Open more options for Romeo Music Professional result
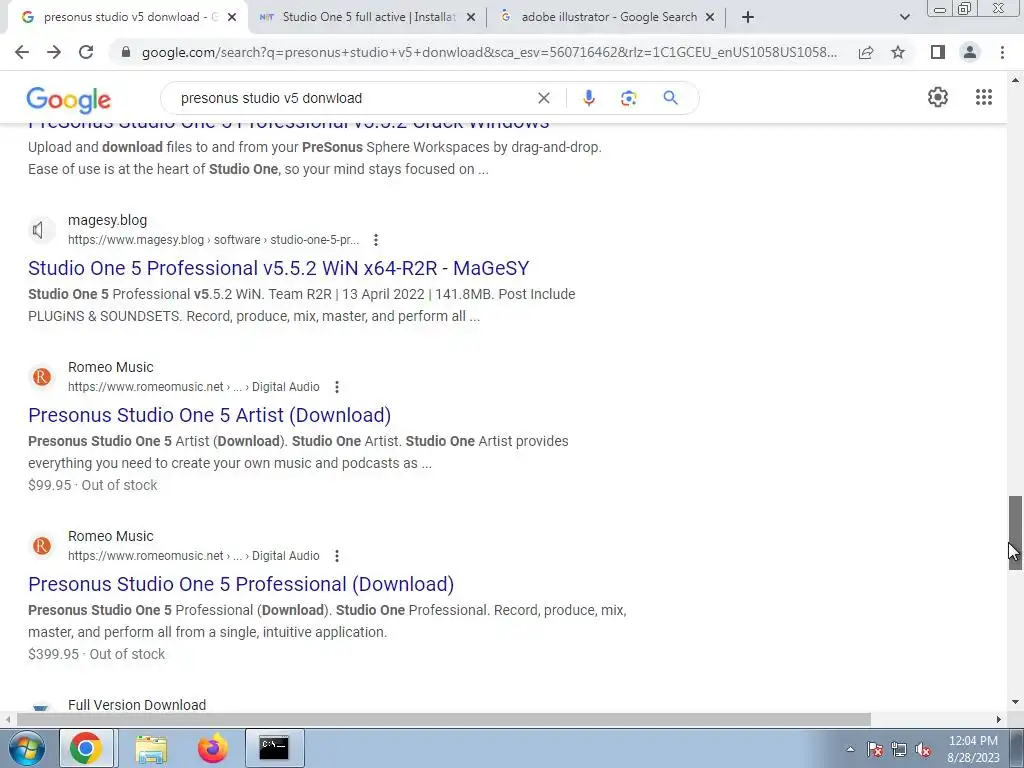 [337, 556]
